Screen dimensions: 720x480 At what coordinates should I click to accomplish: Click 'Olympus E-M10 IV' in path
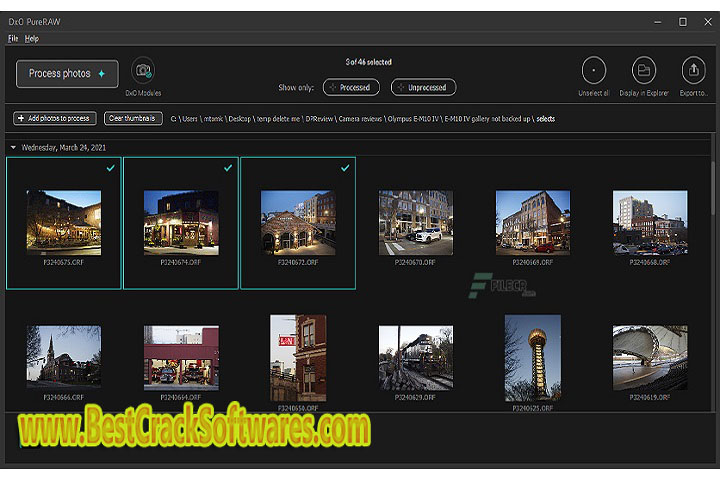pos(413,119)
